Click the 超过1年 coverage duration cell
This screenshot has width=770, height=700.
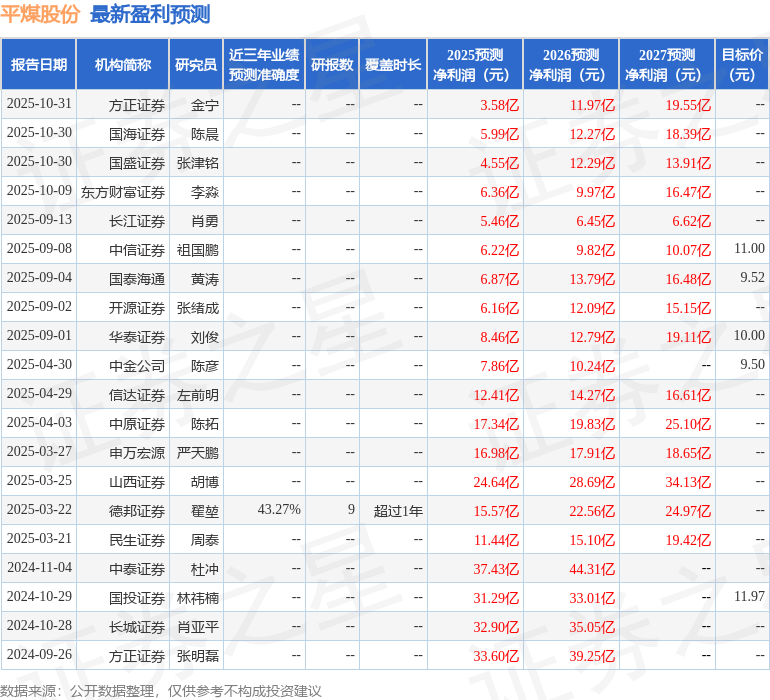click(398, 511)
